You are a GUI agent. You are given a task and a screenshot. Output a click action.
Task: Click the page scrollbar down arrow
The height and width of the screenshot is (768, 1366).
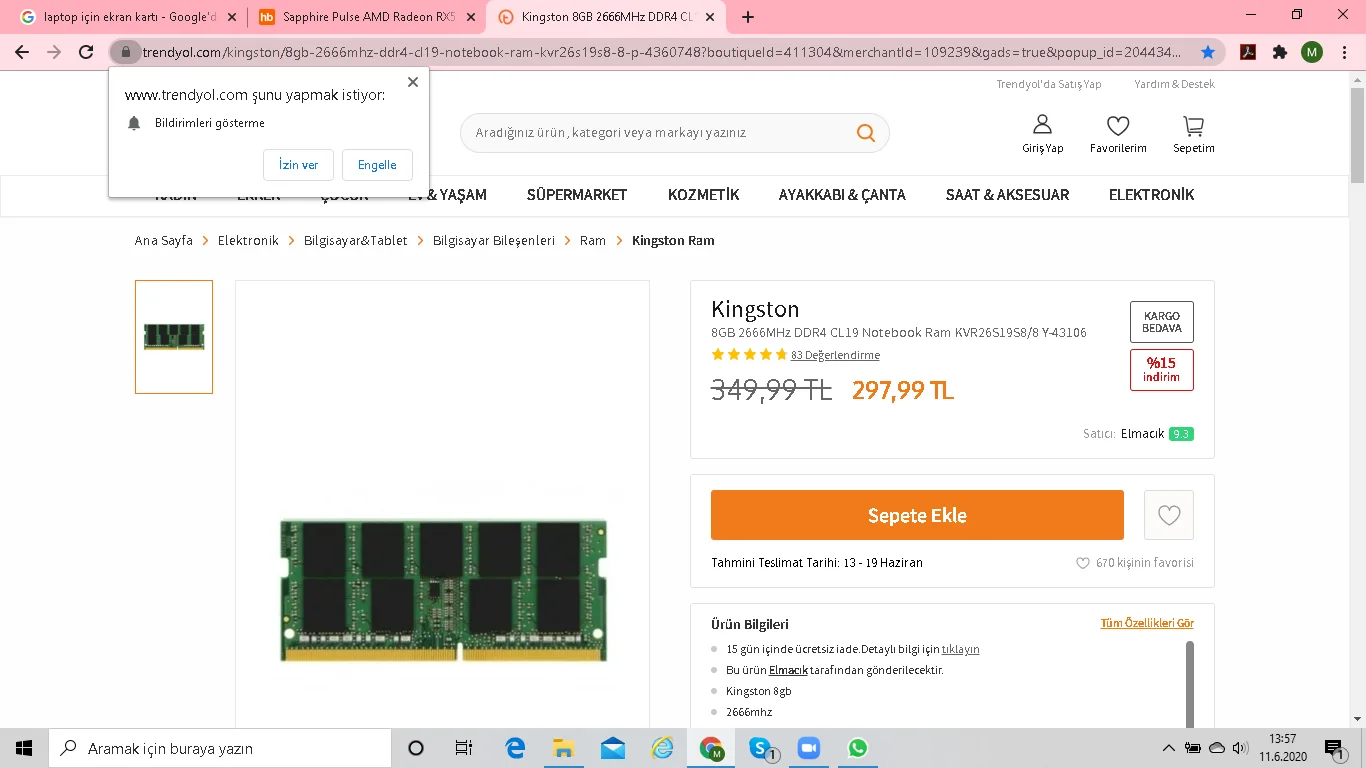click(1357, 718)
